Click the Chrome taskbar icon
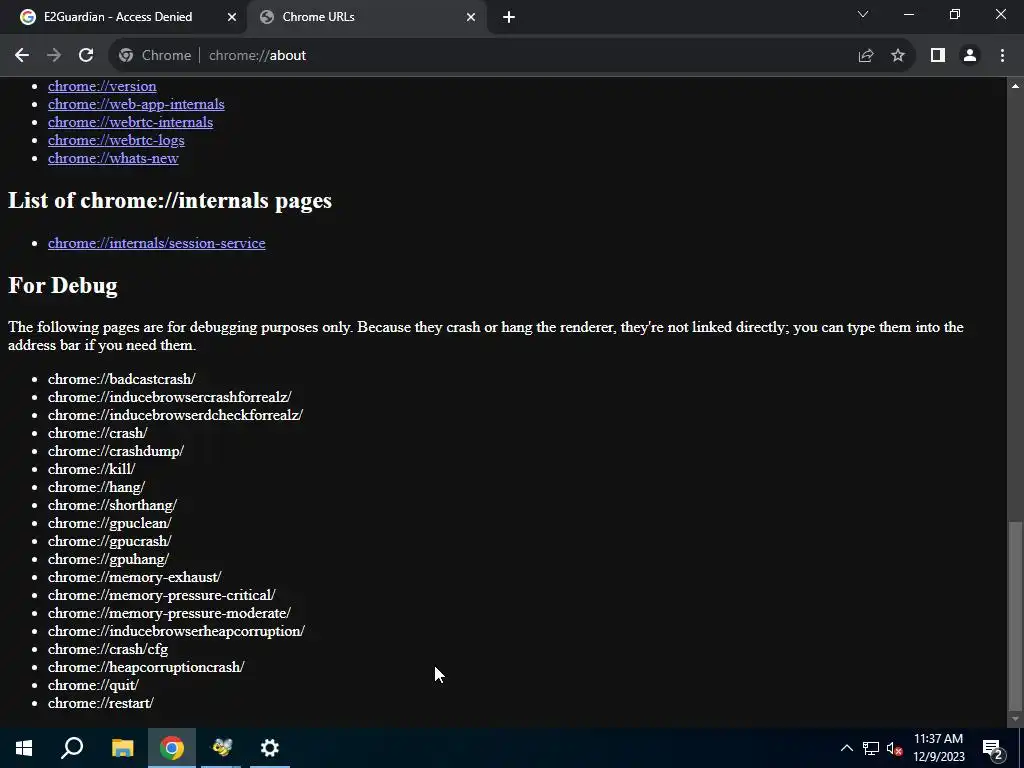Screen dimensions: 1024x768 click(172, 748)
